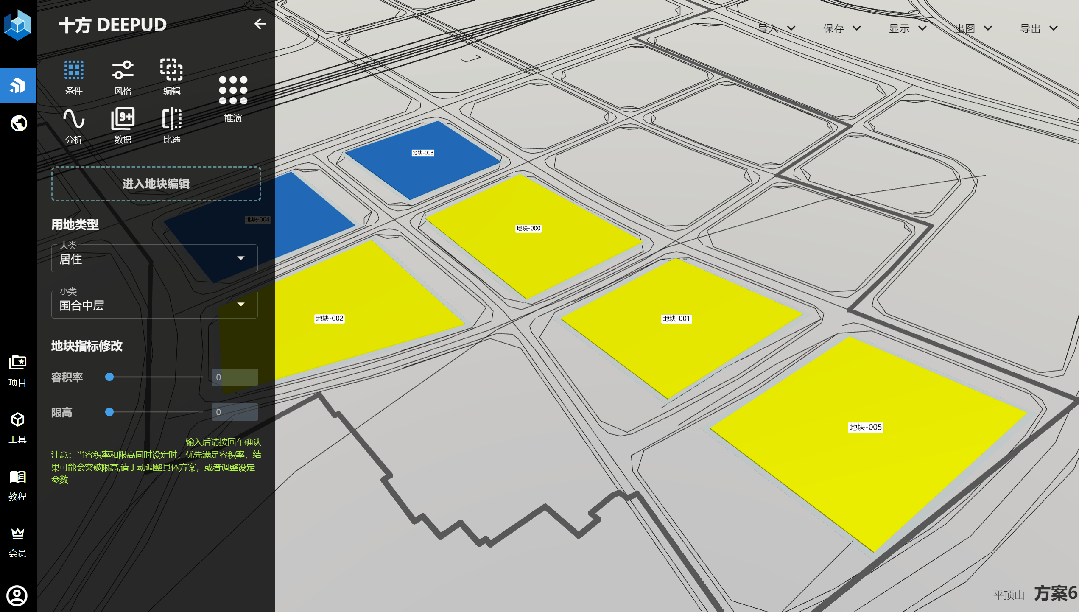The height and width of the screenshot is (612, 1079).
Task: Open the 比选 comparison split tool
Action: pos(171,125)
